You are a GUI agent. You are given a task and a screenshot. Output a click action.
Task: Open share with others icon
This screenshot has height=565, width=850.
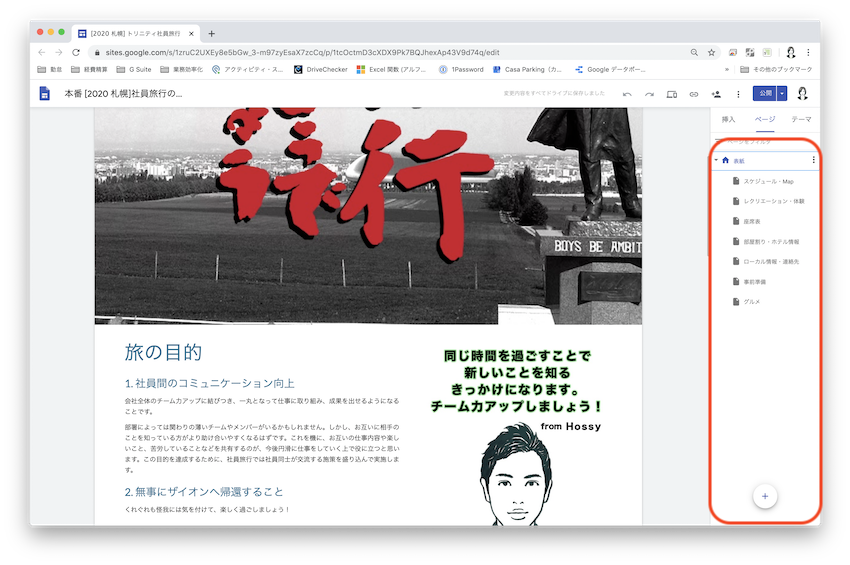coord(716,94)
